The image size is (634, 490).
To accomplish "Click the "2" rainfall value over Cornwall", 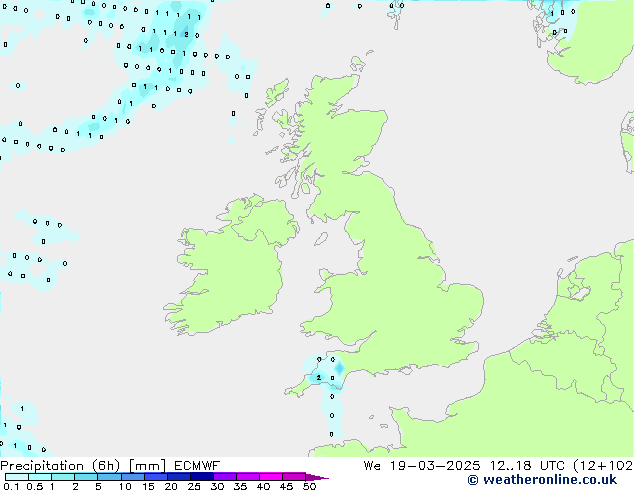I will [319, 378].
